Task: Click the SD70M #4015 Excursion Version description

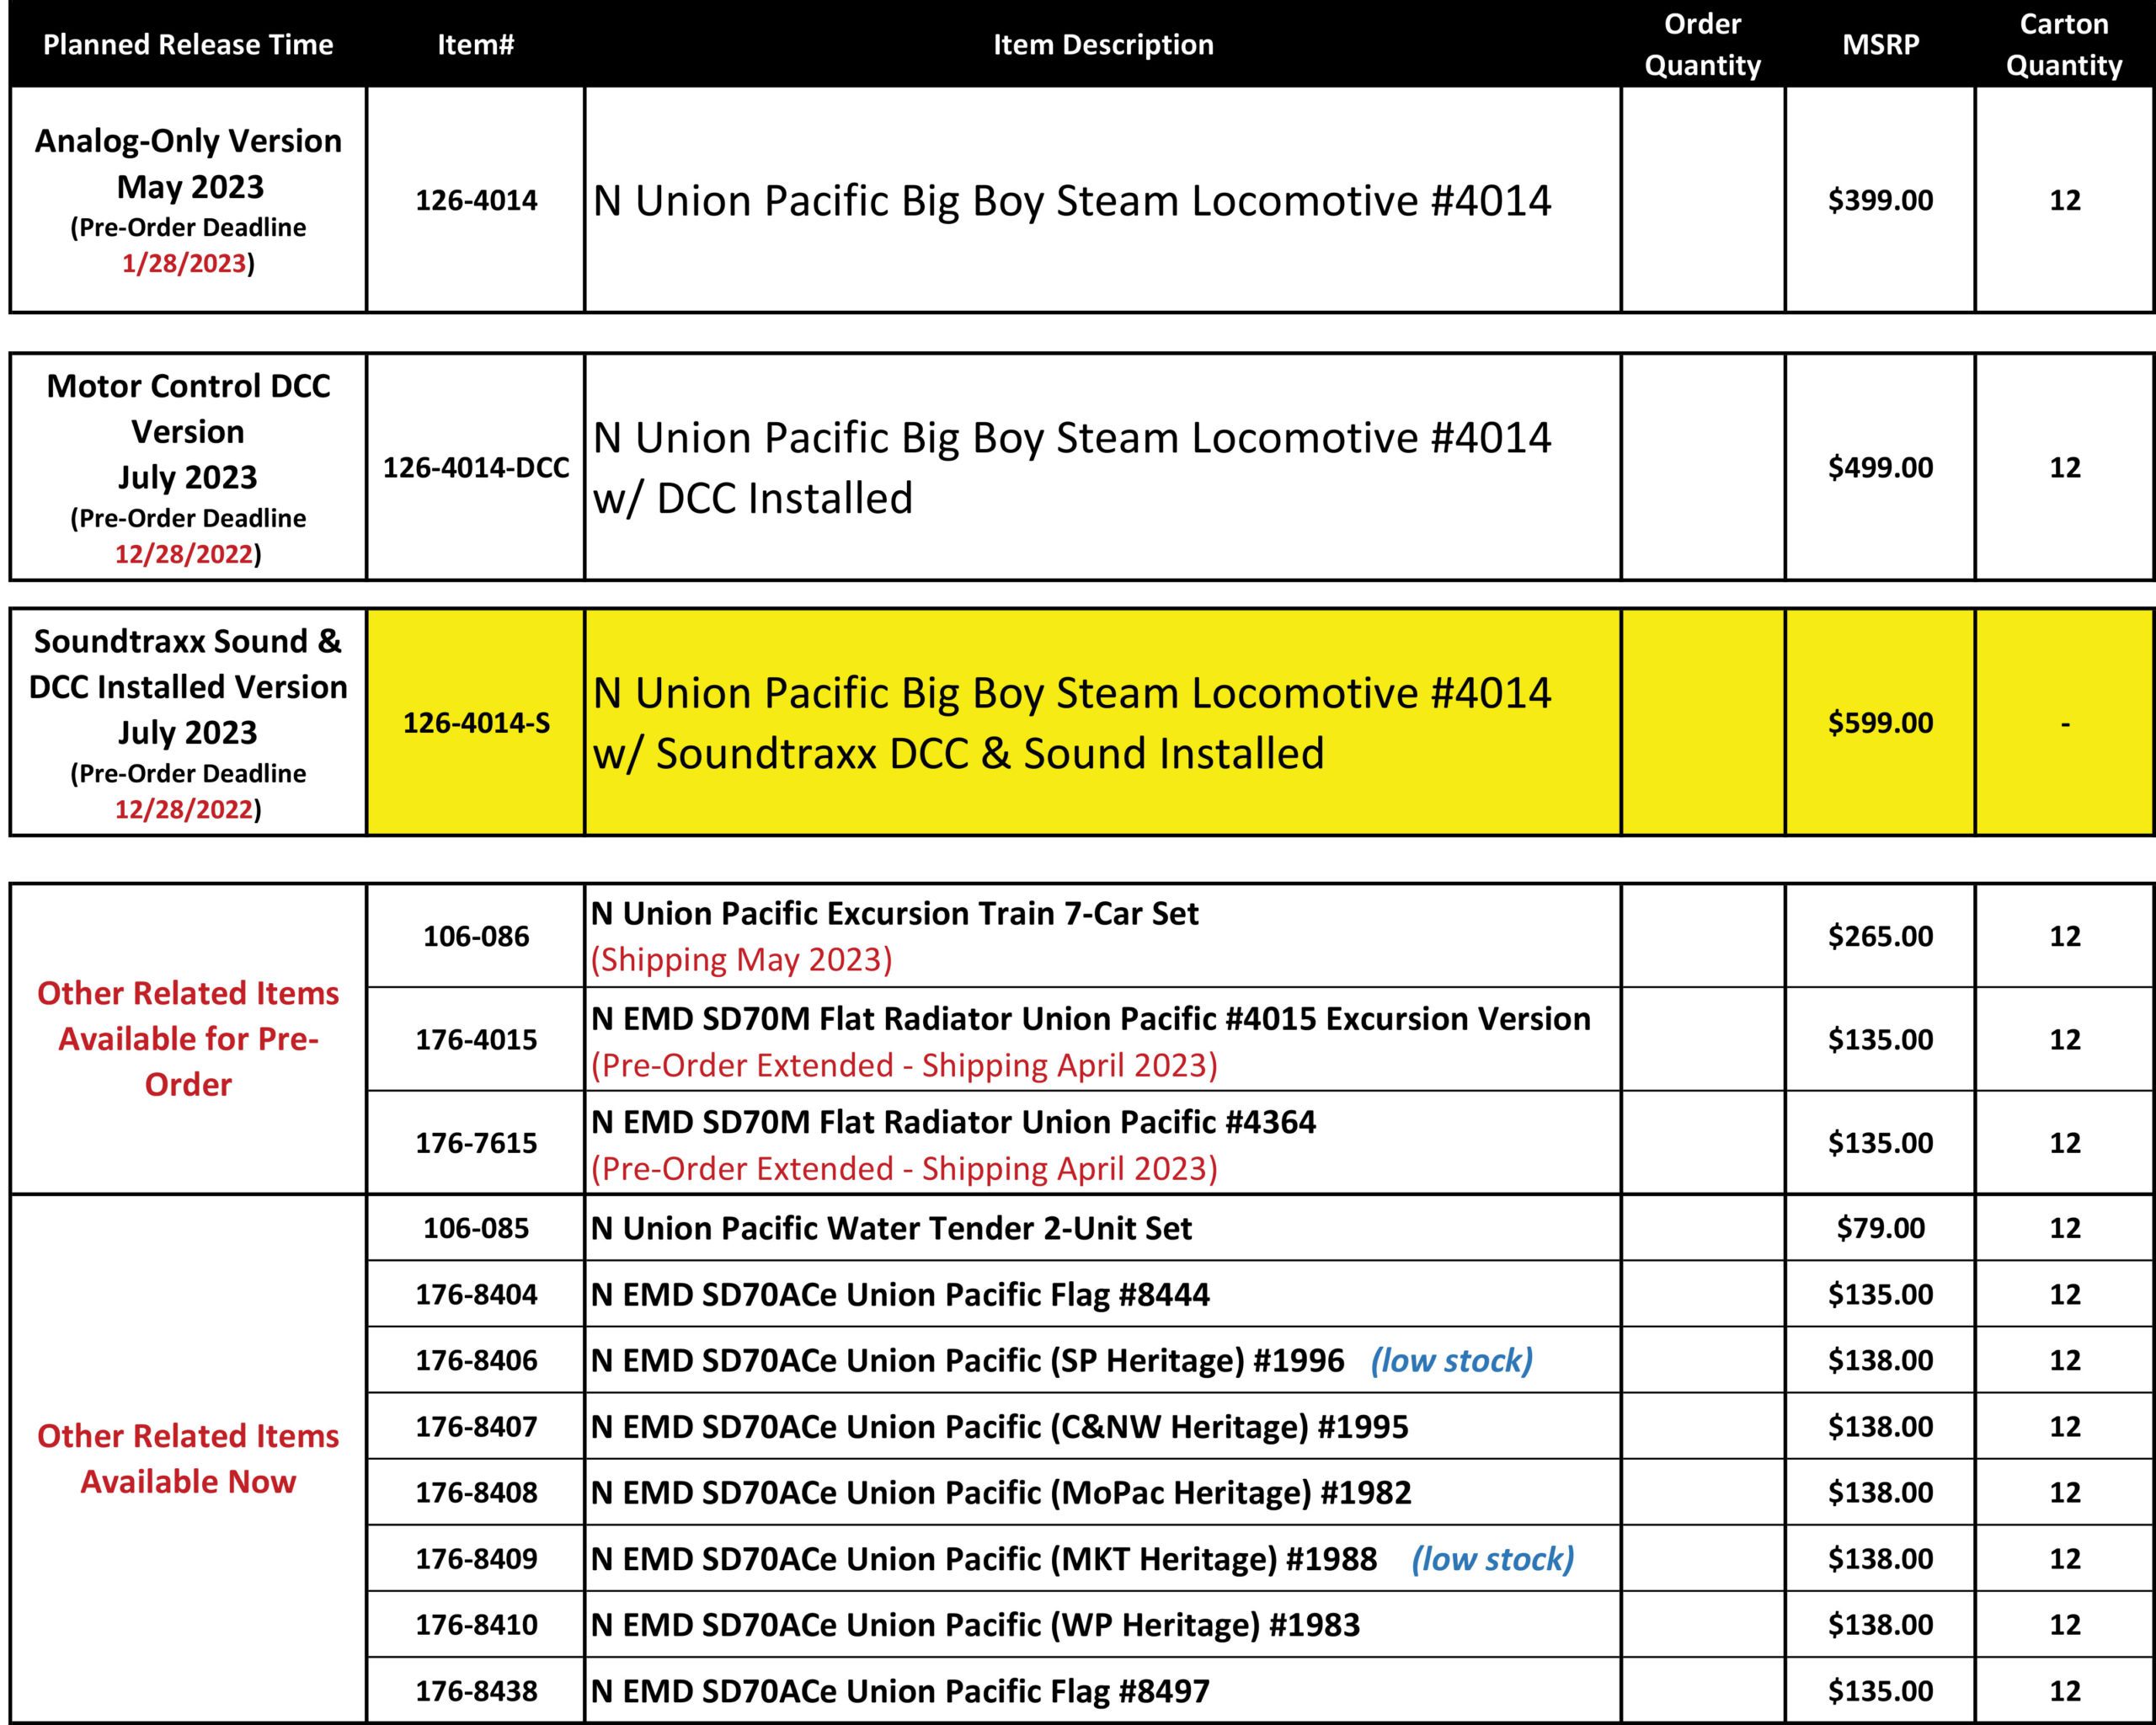Action: 1091,1019
